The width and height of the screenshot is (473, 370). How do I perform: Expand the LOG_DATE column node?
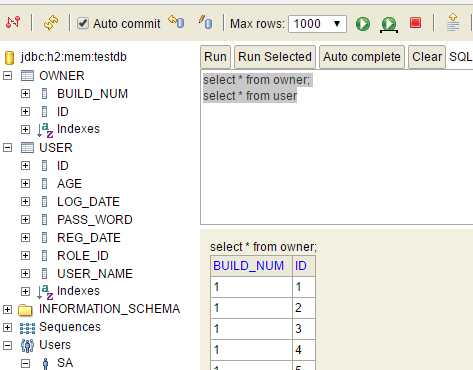tap(25, 202)
